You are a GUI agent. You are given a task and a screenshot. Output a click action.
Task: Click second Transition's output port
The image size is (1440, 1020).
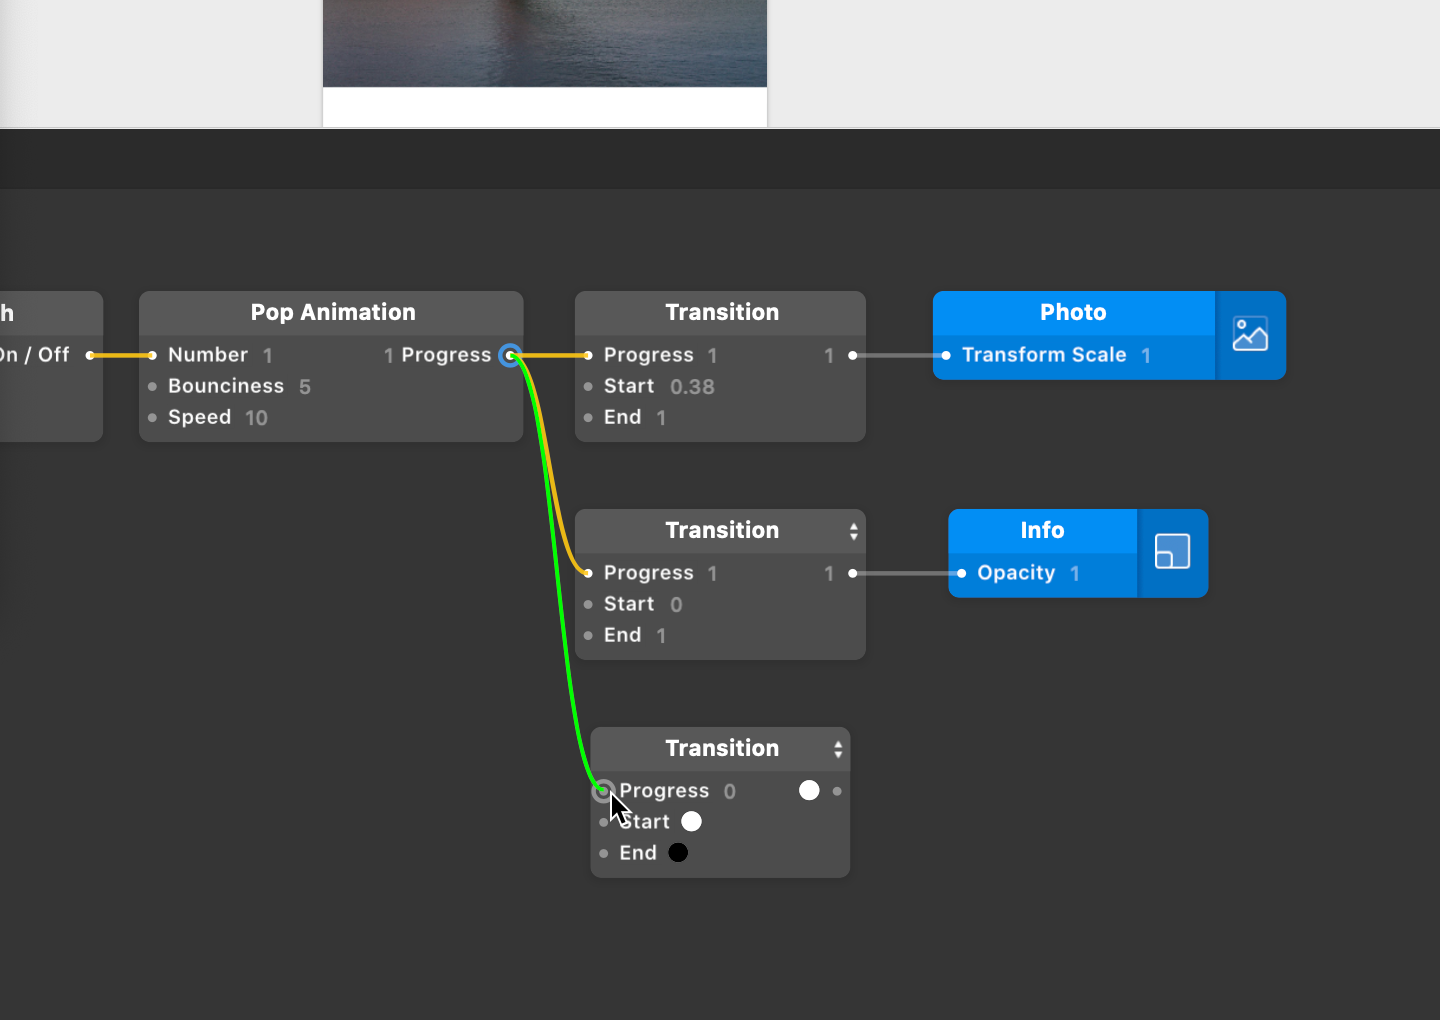click(x=852, y=573)
